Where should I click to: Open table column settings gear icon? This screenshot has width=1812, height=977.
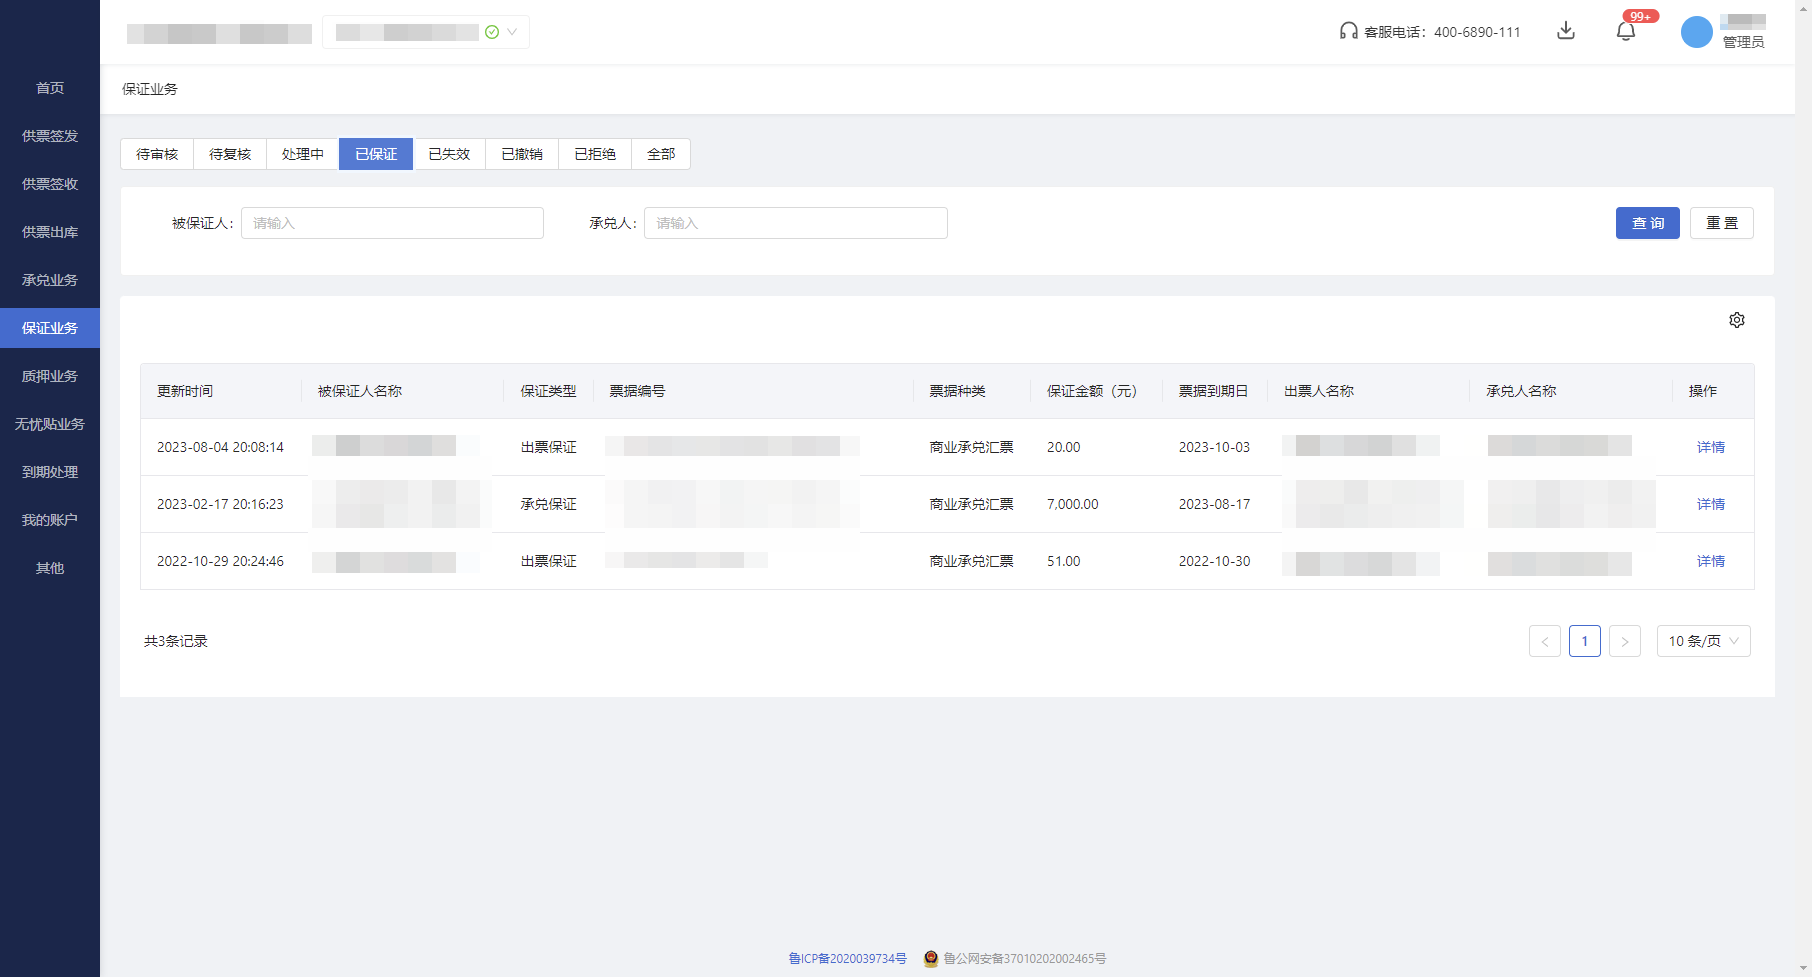pos(1737,320)
